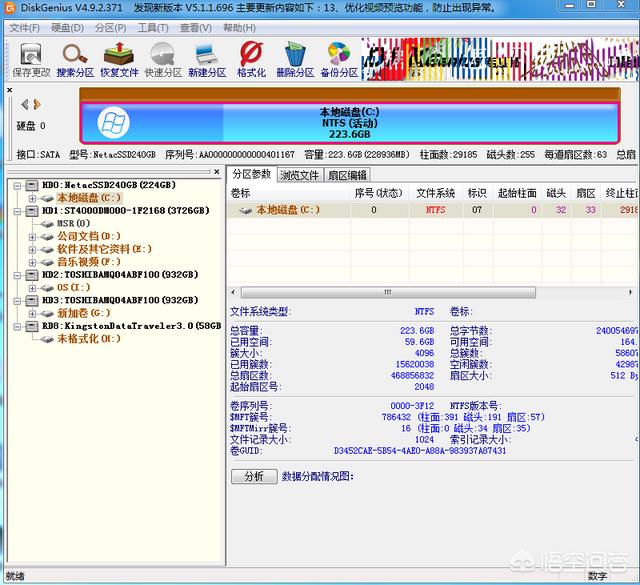Collapse the RD8 Kingston tree node
The height and width of the screenshot is (585, 640).
coord(17,327)
